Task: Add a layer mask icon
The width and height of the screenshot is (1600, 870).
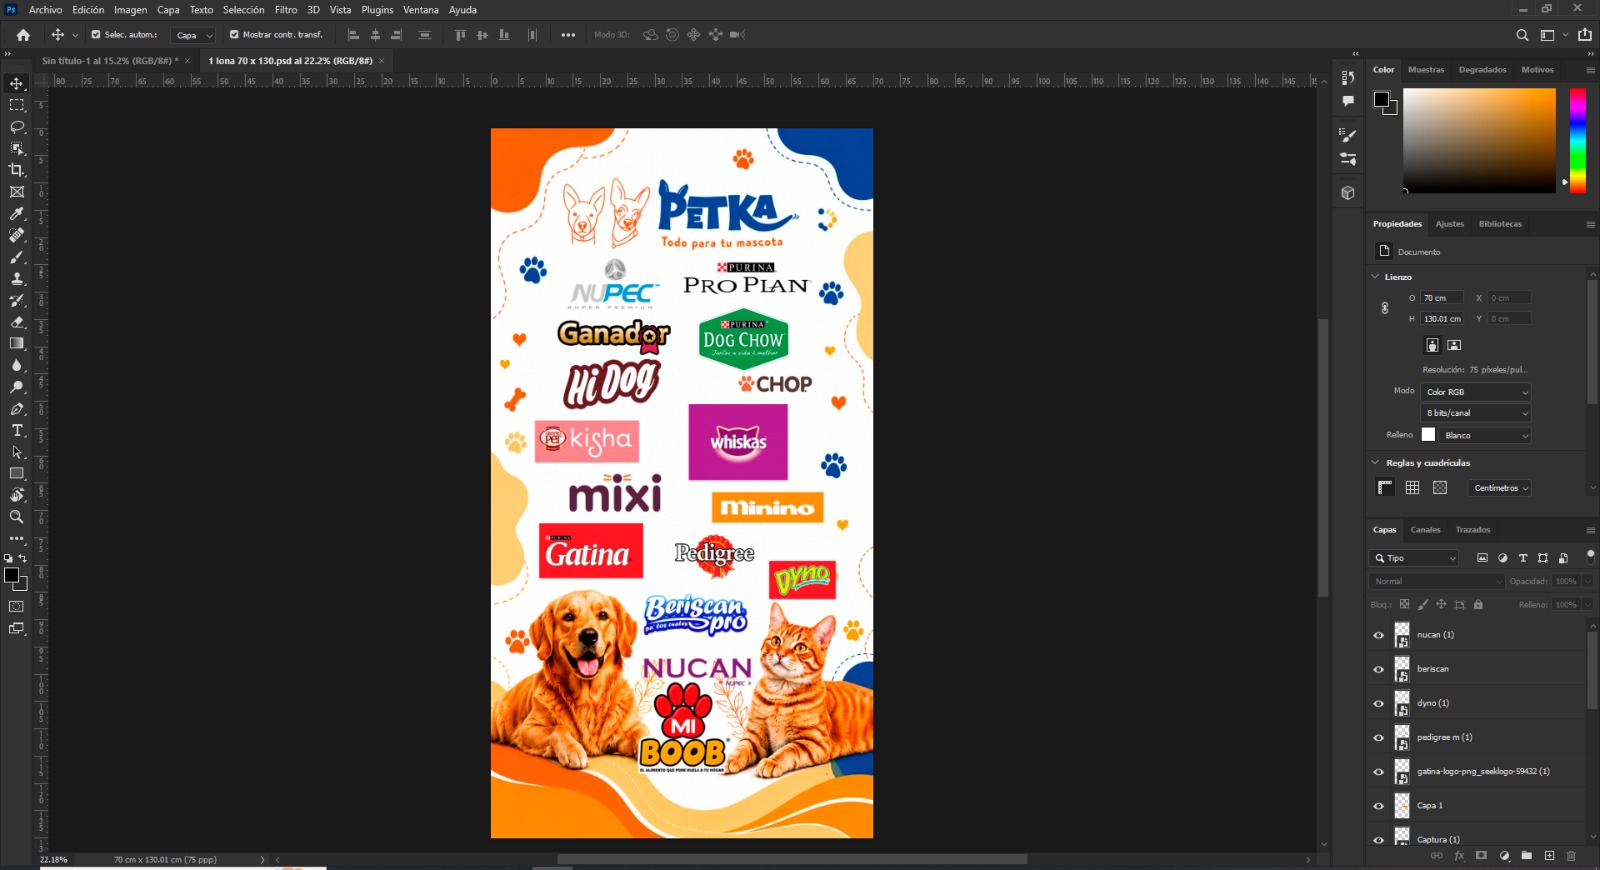Action: pos(1481,856)
